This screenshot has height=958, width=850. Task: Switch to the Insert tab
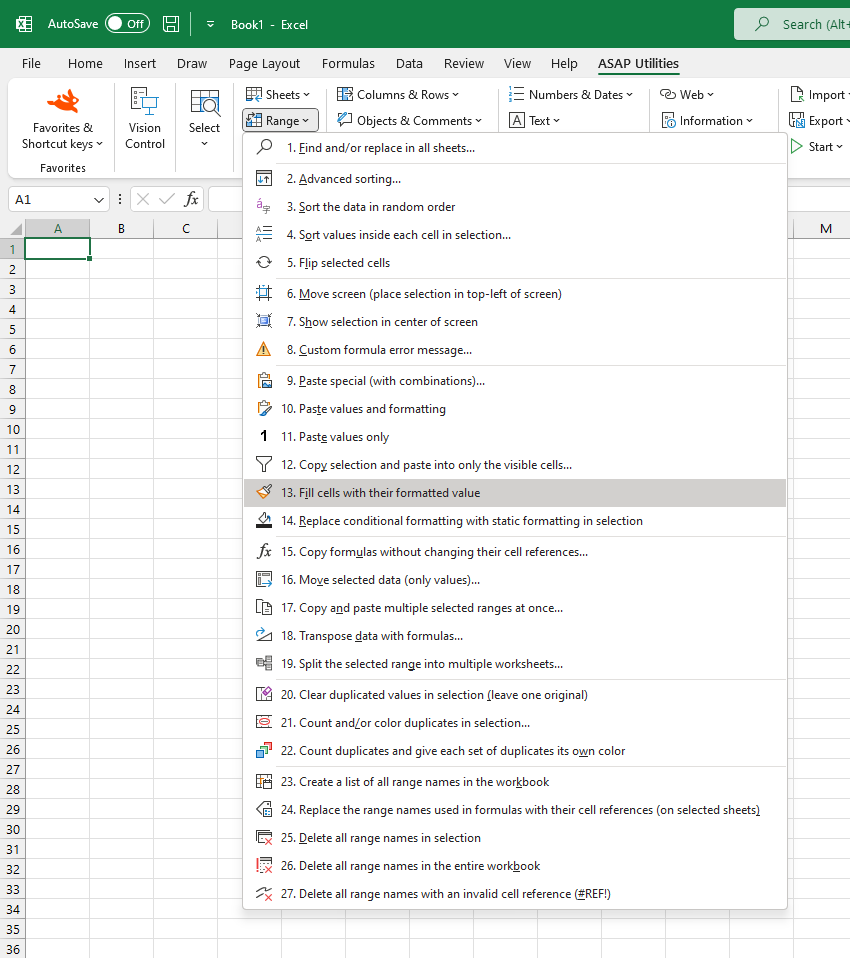click(x=139, y=64)
